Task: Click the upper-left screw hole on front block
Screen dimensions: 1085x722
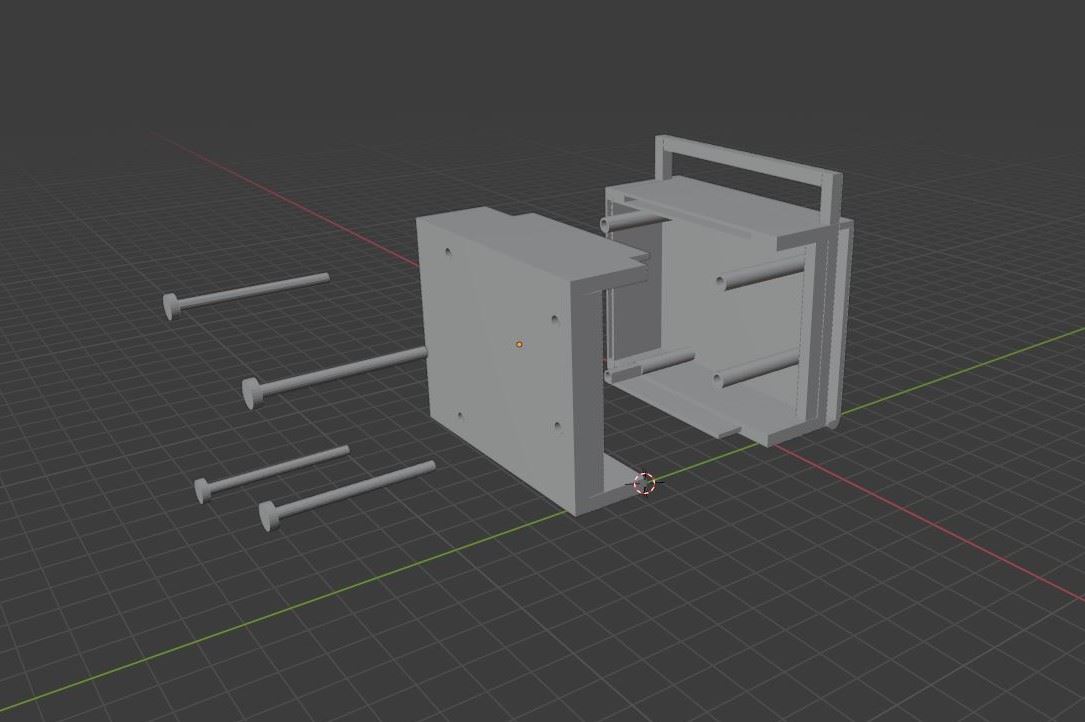Action: pyautogui.click(x=446, y=253)
